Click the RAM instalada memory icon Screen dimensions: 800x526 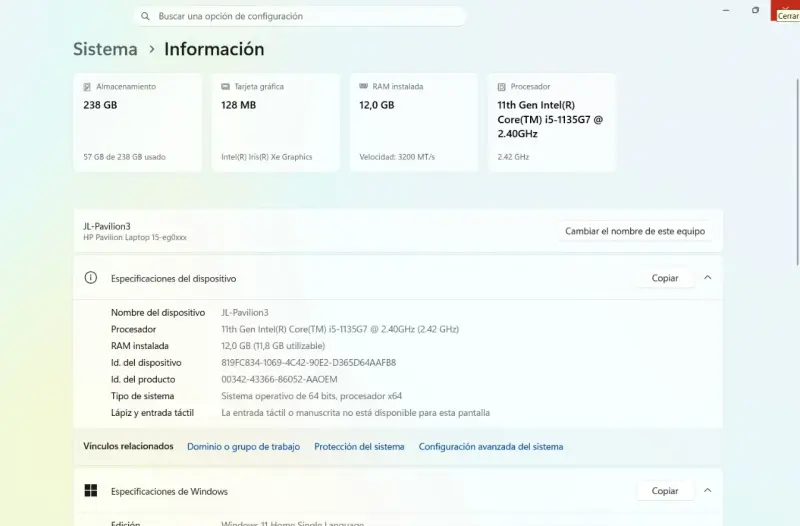pyautogui.click(x=363, y=86)
